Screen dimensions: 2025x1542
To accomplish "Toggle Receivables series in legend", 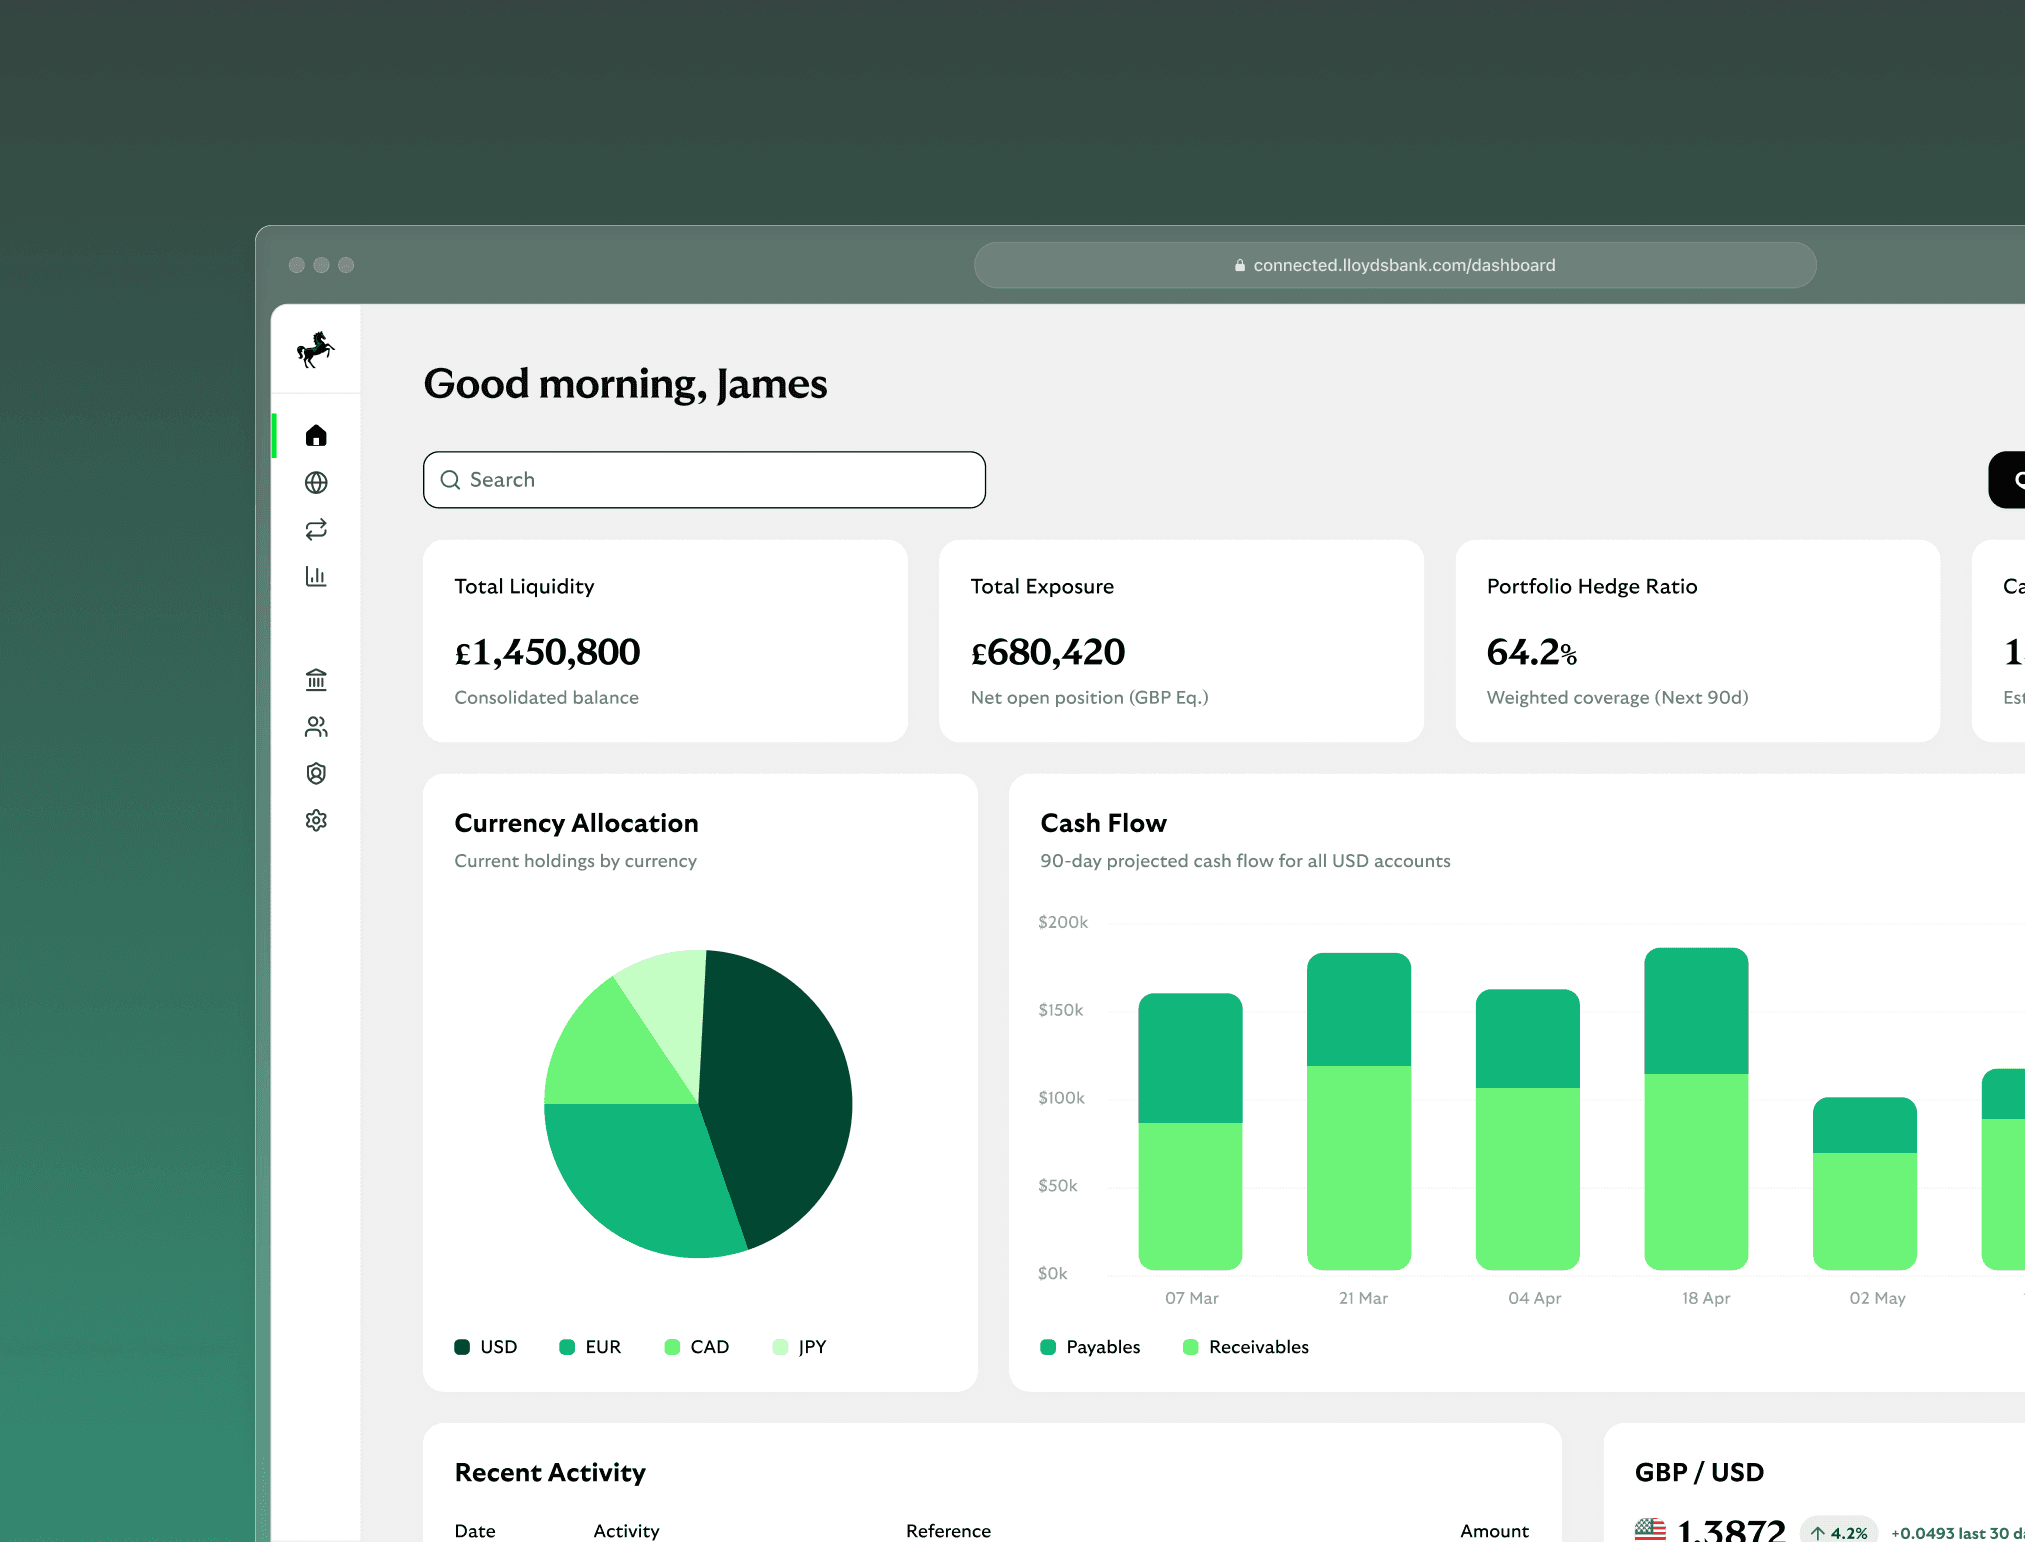I will tap(1246, 1347).
